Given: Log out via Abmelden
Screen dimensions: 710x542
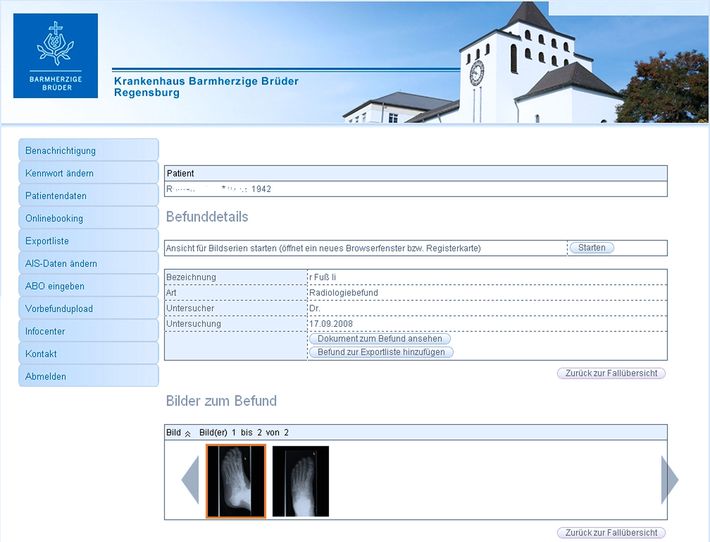Looking at the screenshot, I should [x=88, y=376].
